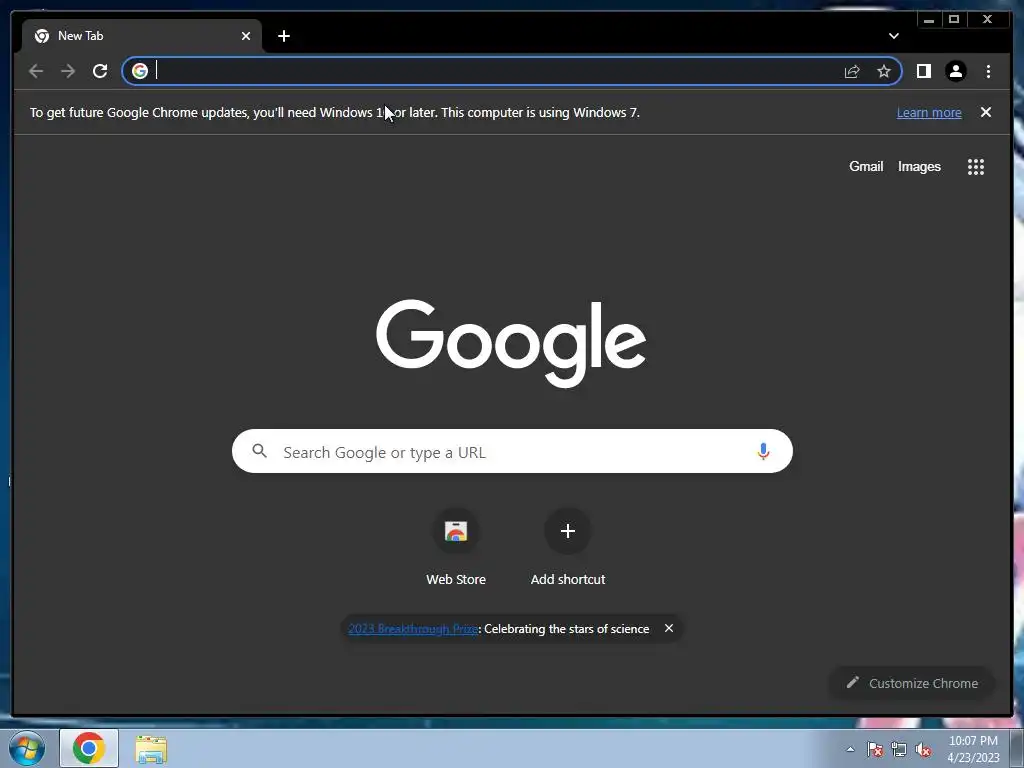Dismiss the Windows 7 update notice
The image size is (1024, 768).
tap(986, 112)
